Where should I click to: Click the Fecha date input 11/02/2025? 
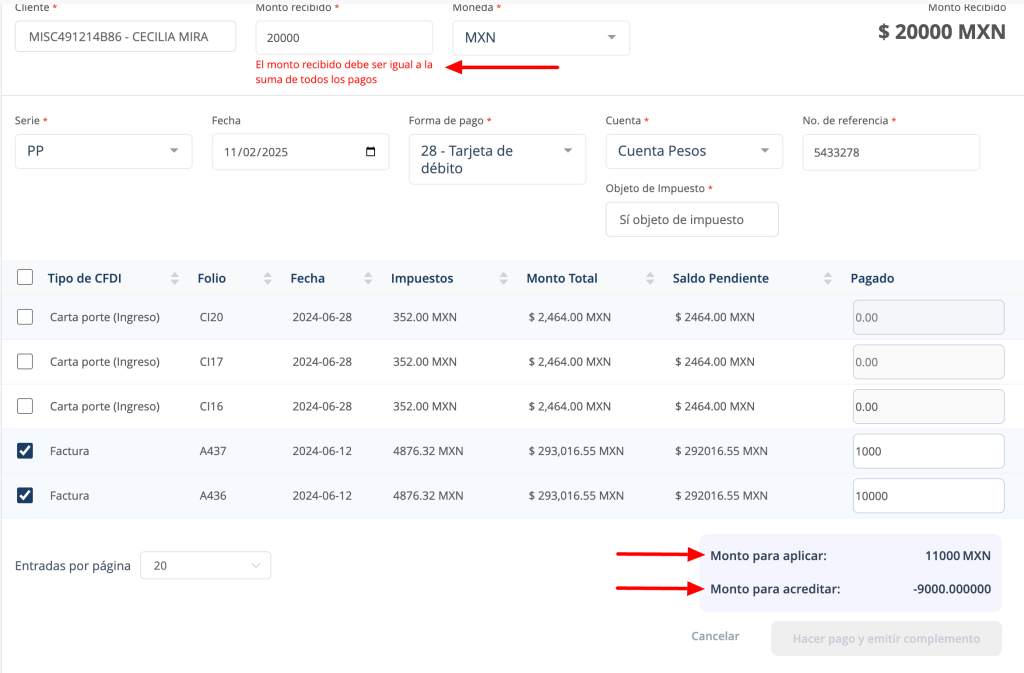pyautogui.click(x=300, y=152)
